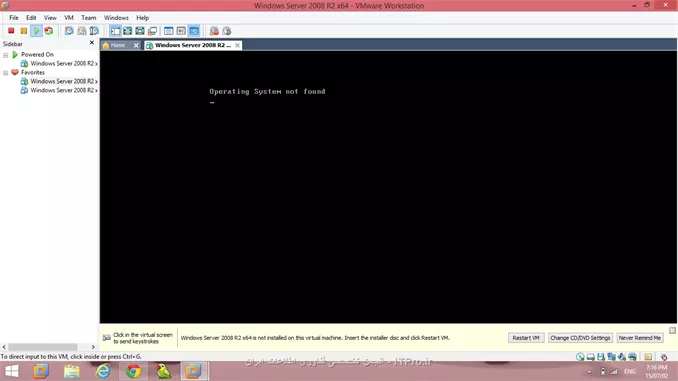Toggle the Show/Hide Sidebar toolbar button
The width and height of the screenshot is (678, 381).
[x=115, y=31]
